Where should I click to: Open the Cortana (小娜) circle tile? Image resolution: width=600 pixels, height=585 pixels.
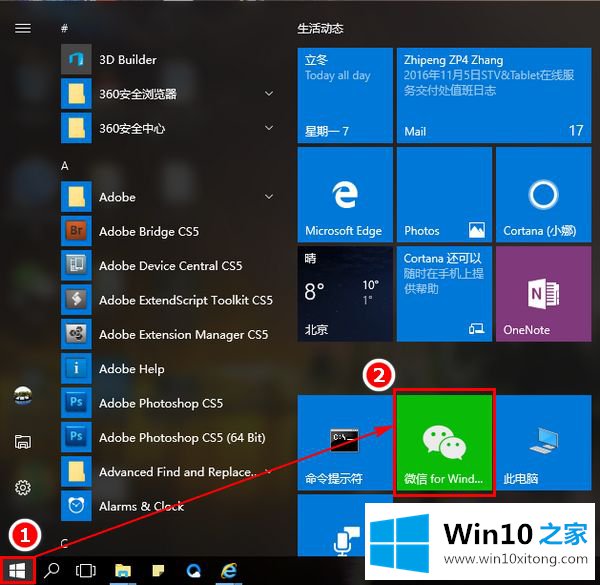coord(543,195)
